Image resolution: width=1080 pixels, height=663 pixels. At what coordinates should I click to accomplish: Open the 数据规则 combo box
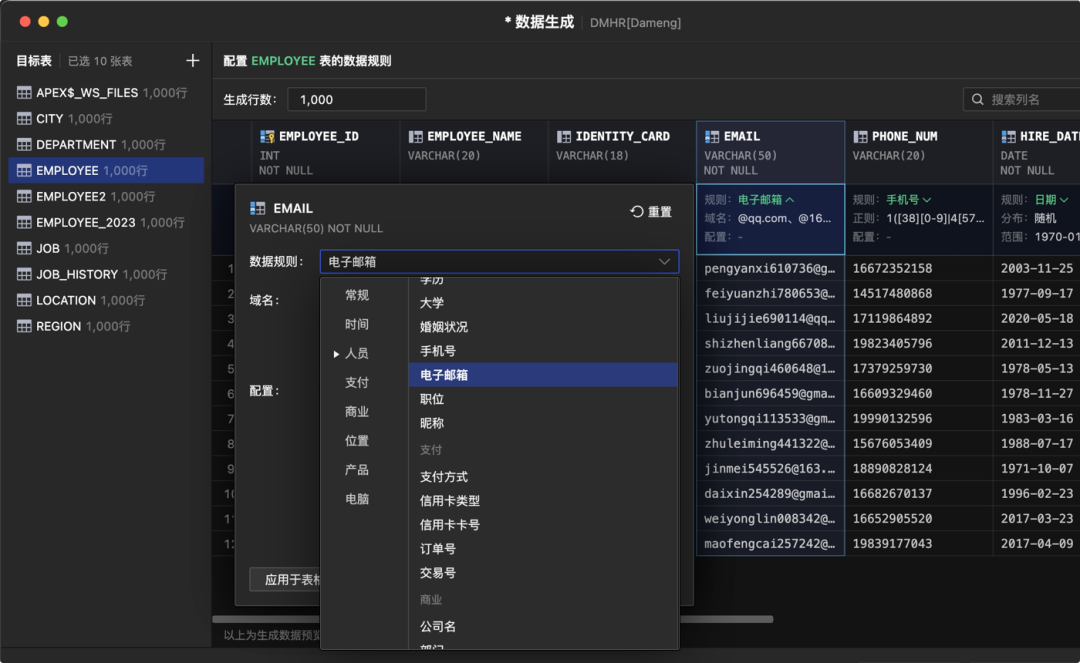(499, 262)
